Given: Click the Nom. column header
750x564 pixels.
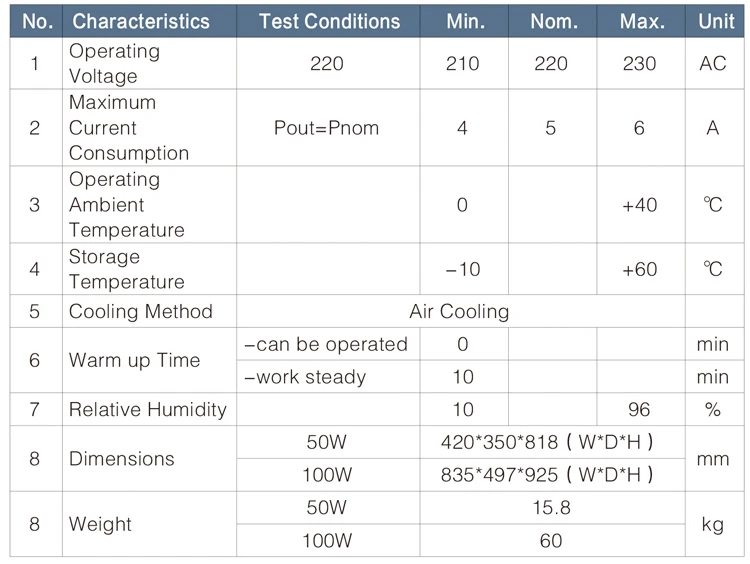Looking at the screenshot, I should point(551,21).
